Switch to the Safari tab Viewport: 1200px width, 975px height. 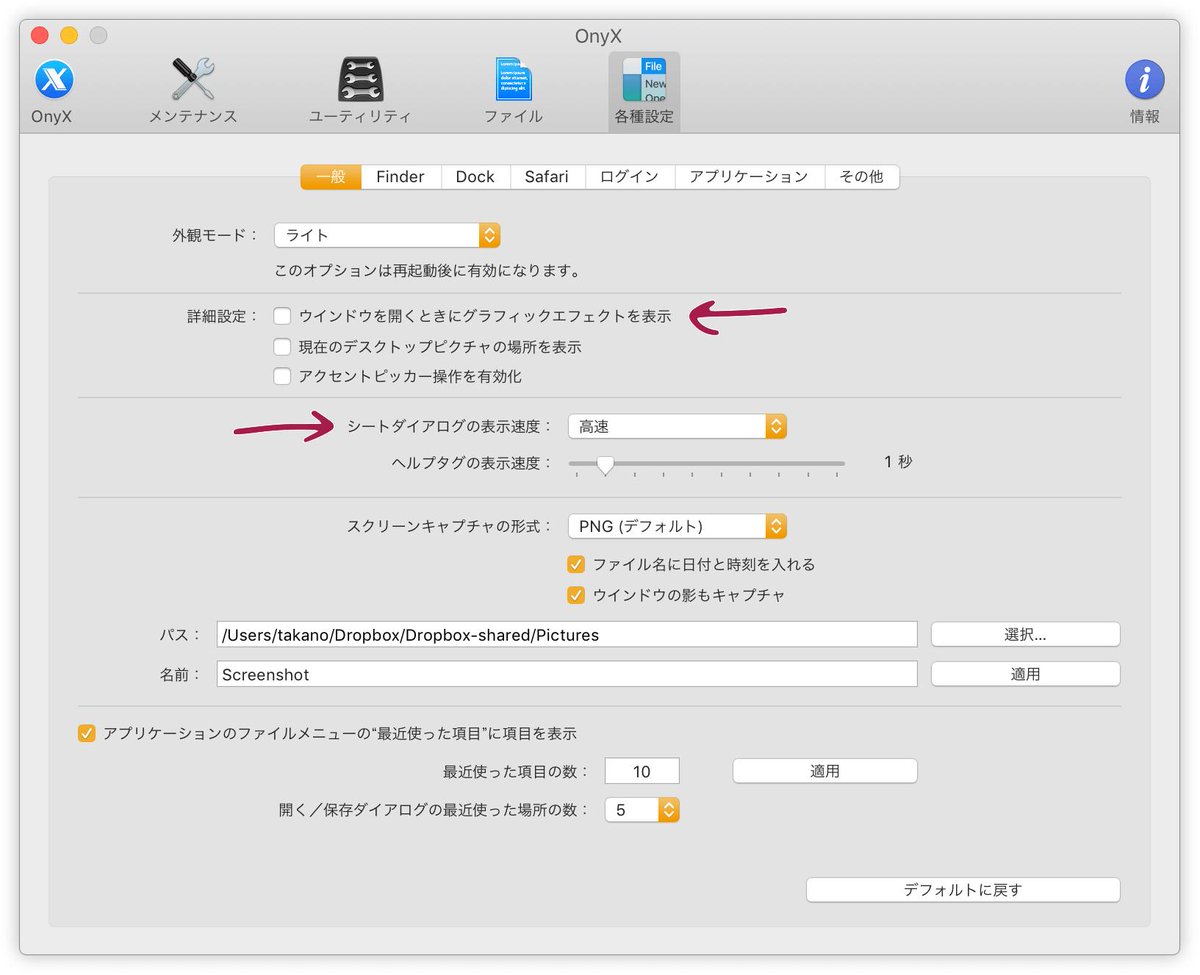547,177
